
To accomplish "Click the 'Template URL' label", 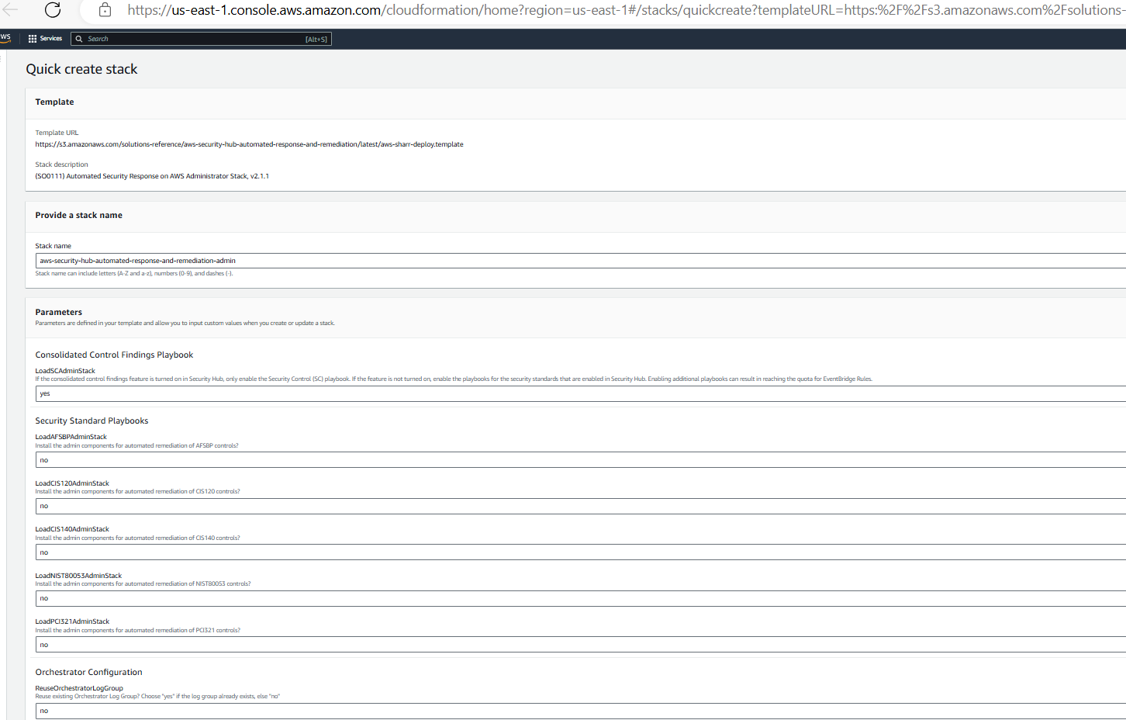I will coord(57,133).
